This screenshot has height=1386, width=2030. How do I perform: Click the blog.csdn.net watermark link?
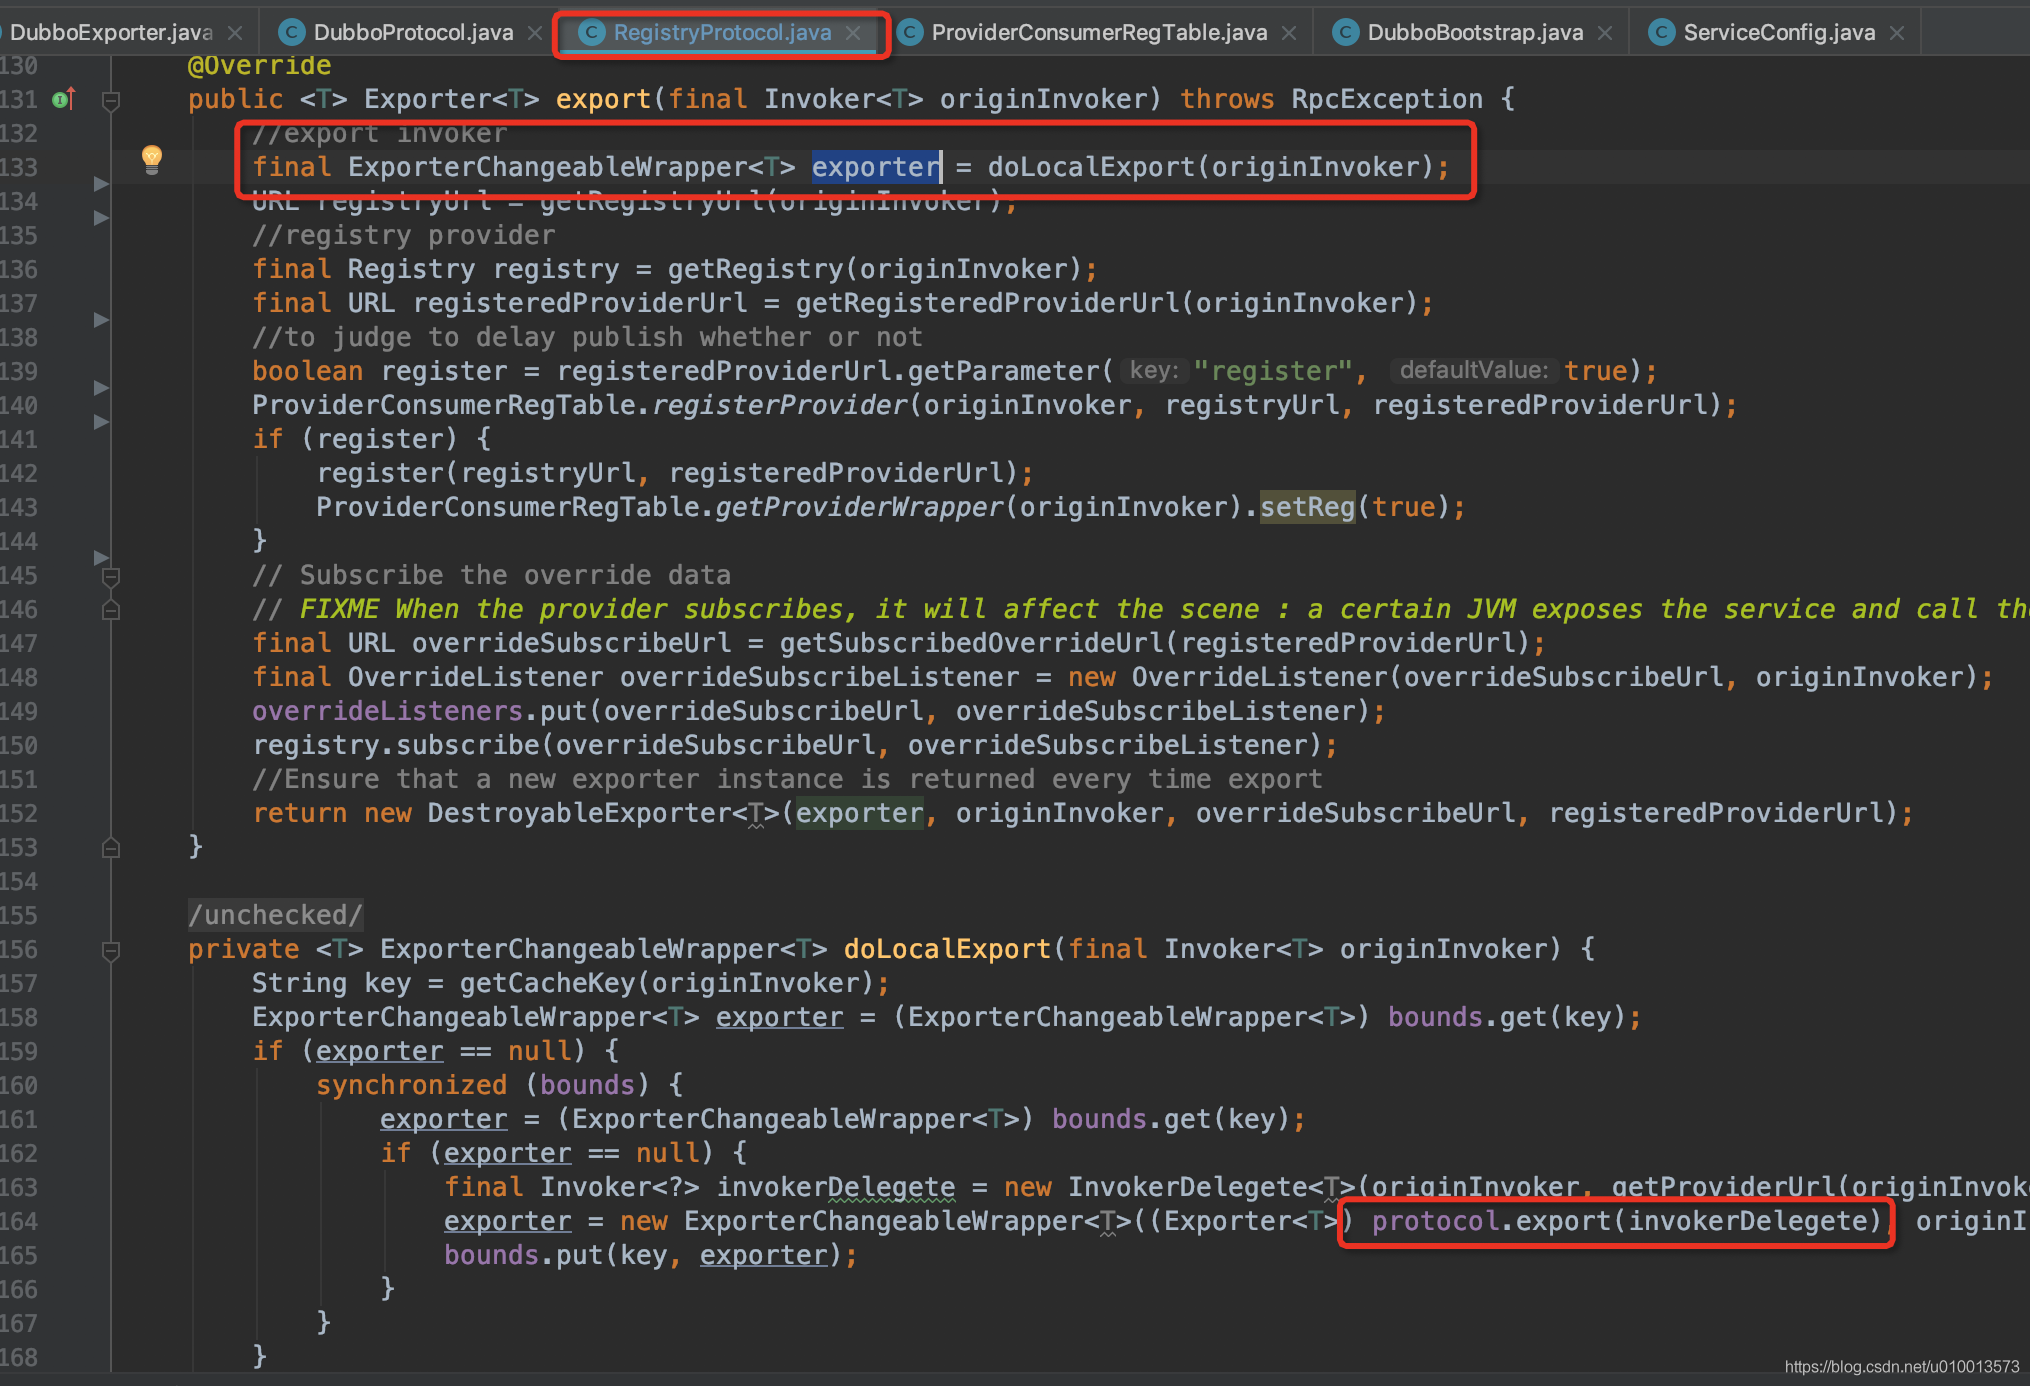(x=1901, y=1366)
